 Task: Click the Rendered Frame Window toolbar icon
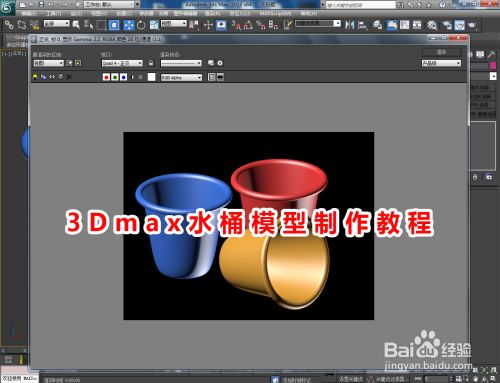click(459, 25)
